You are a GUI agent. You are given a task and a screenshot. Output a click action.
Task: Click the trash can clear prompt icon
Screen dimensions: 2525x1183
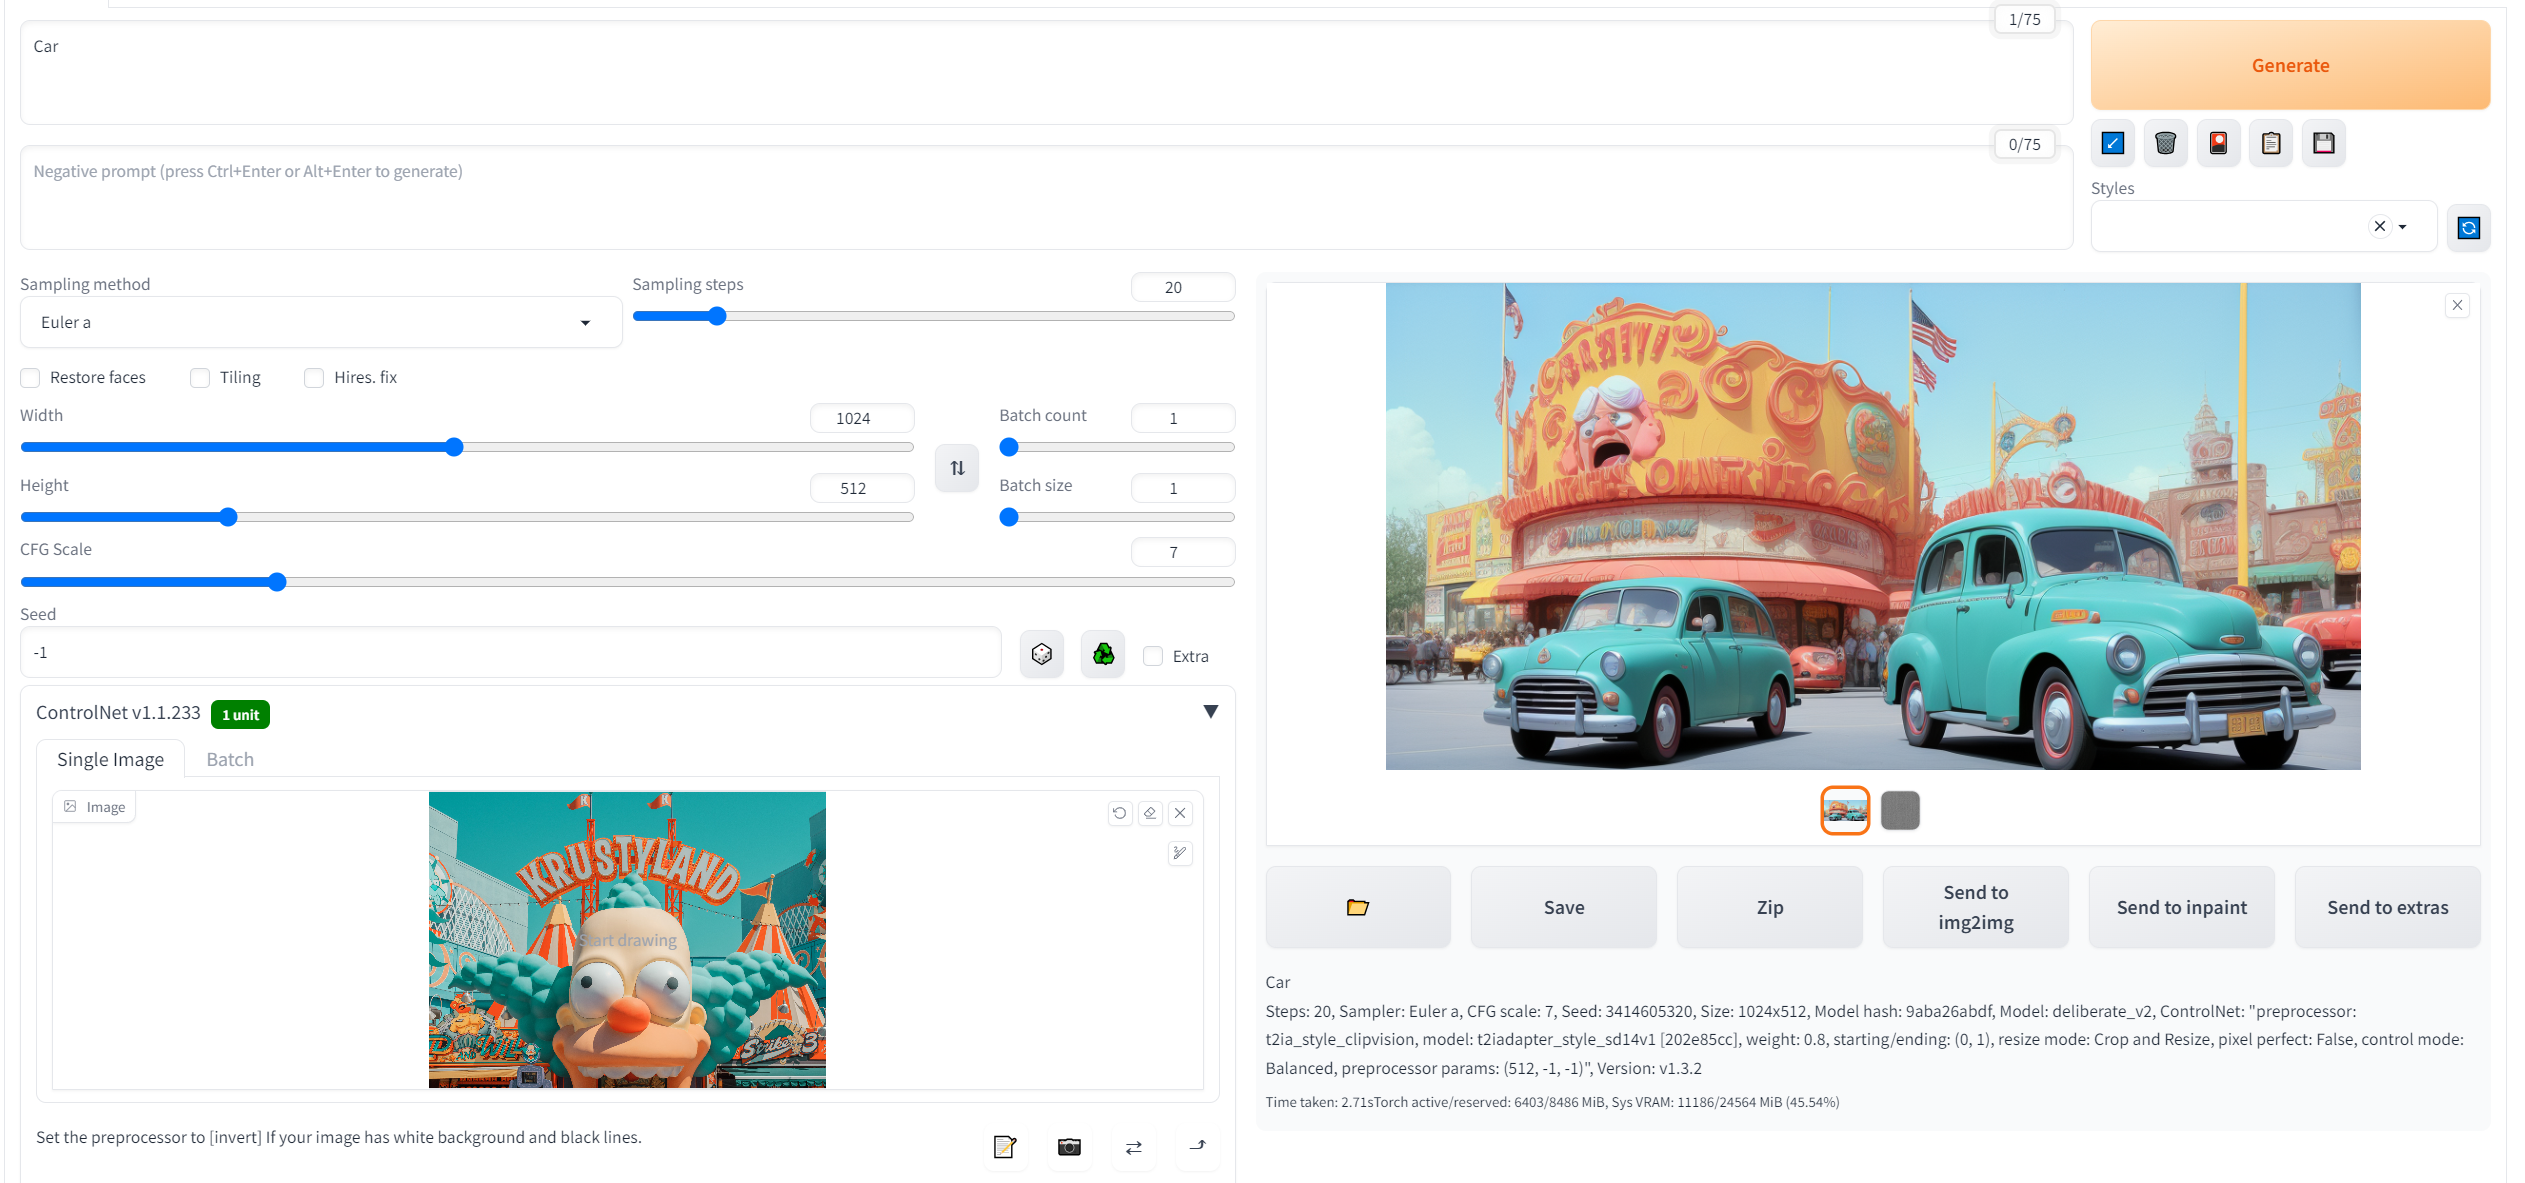[x=2165, y=143]
